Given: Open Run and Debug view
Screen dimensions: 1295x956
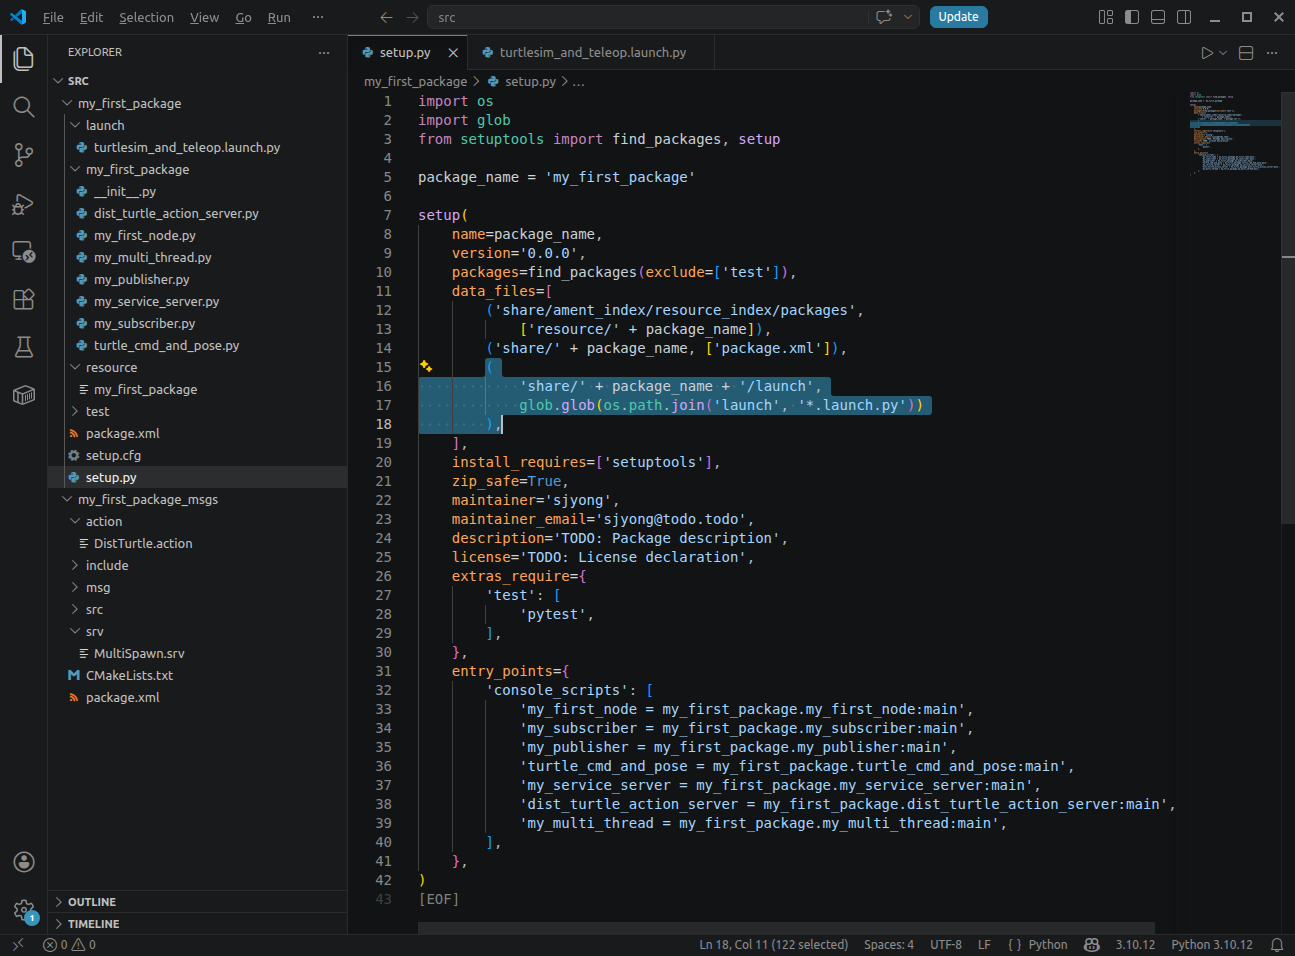Looking at the screenshot, I should tap(24, 203).
